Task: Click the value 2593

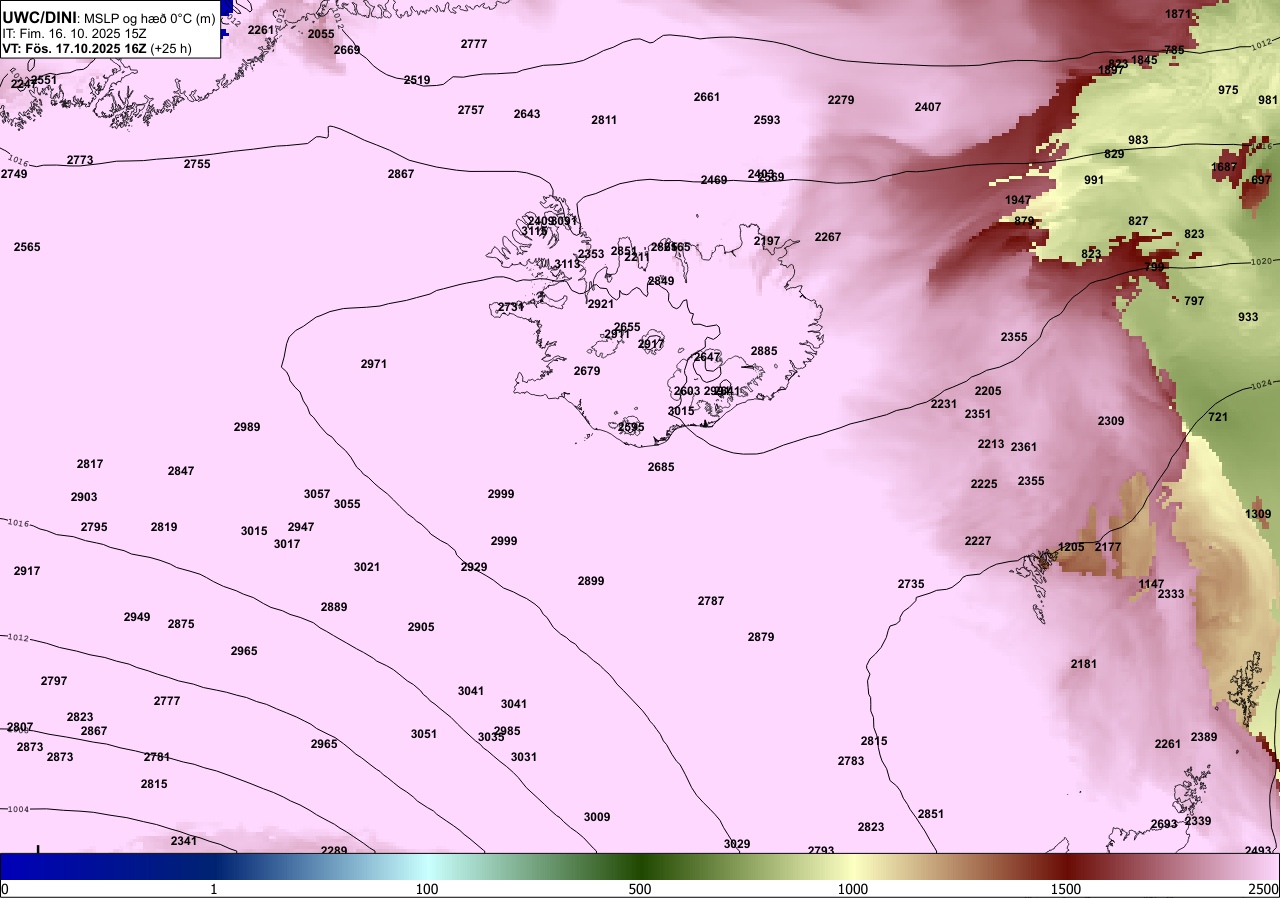Action: click(x=767, y=120)
